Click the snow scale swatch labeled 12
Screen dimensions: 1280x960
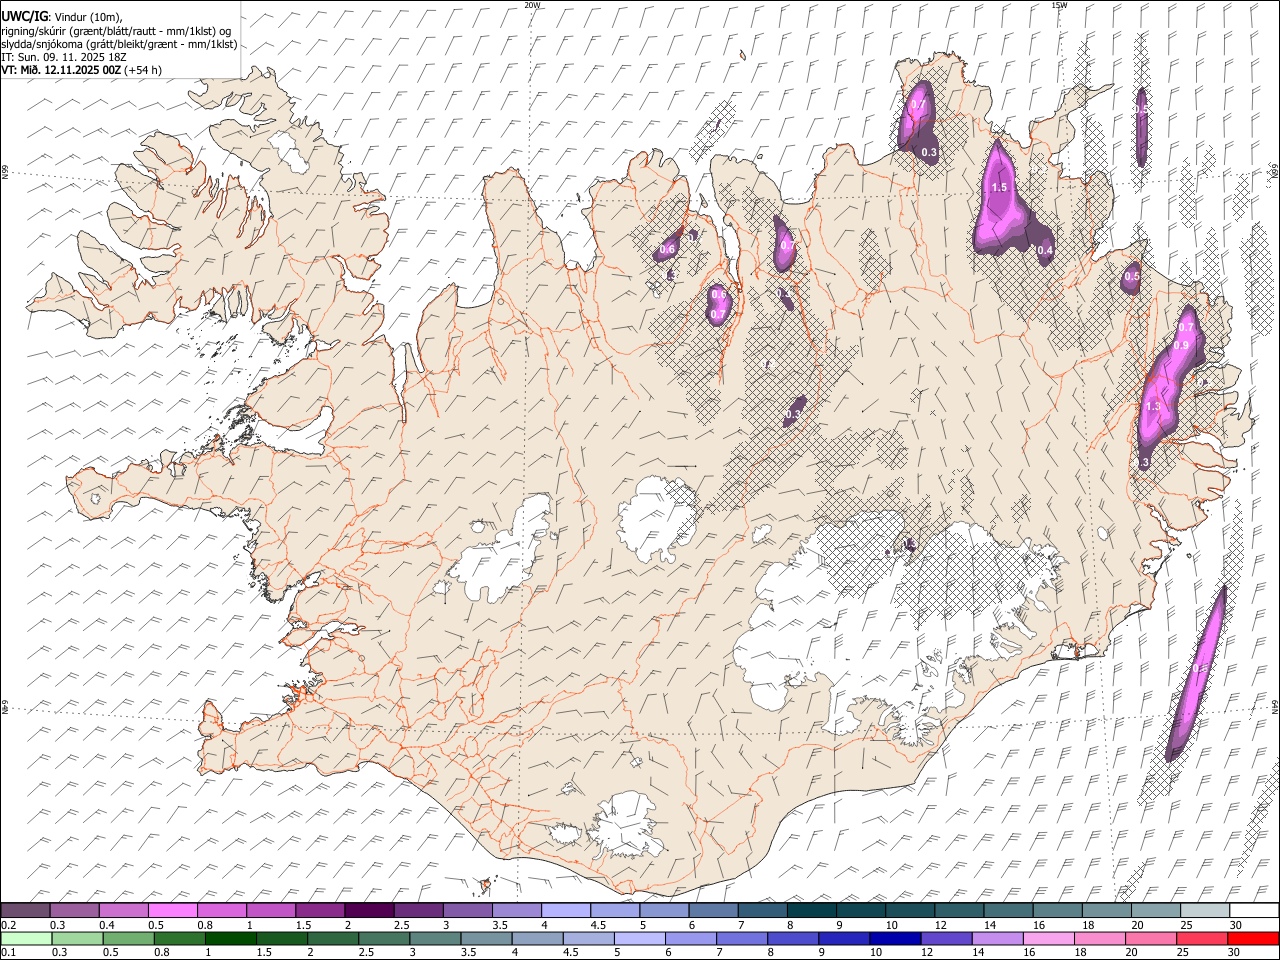click(959, 911)
